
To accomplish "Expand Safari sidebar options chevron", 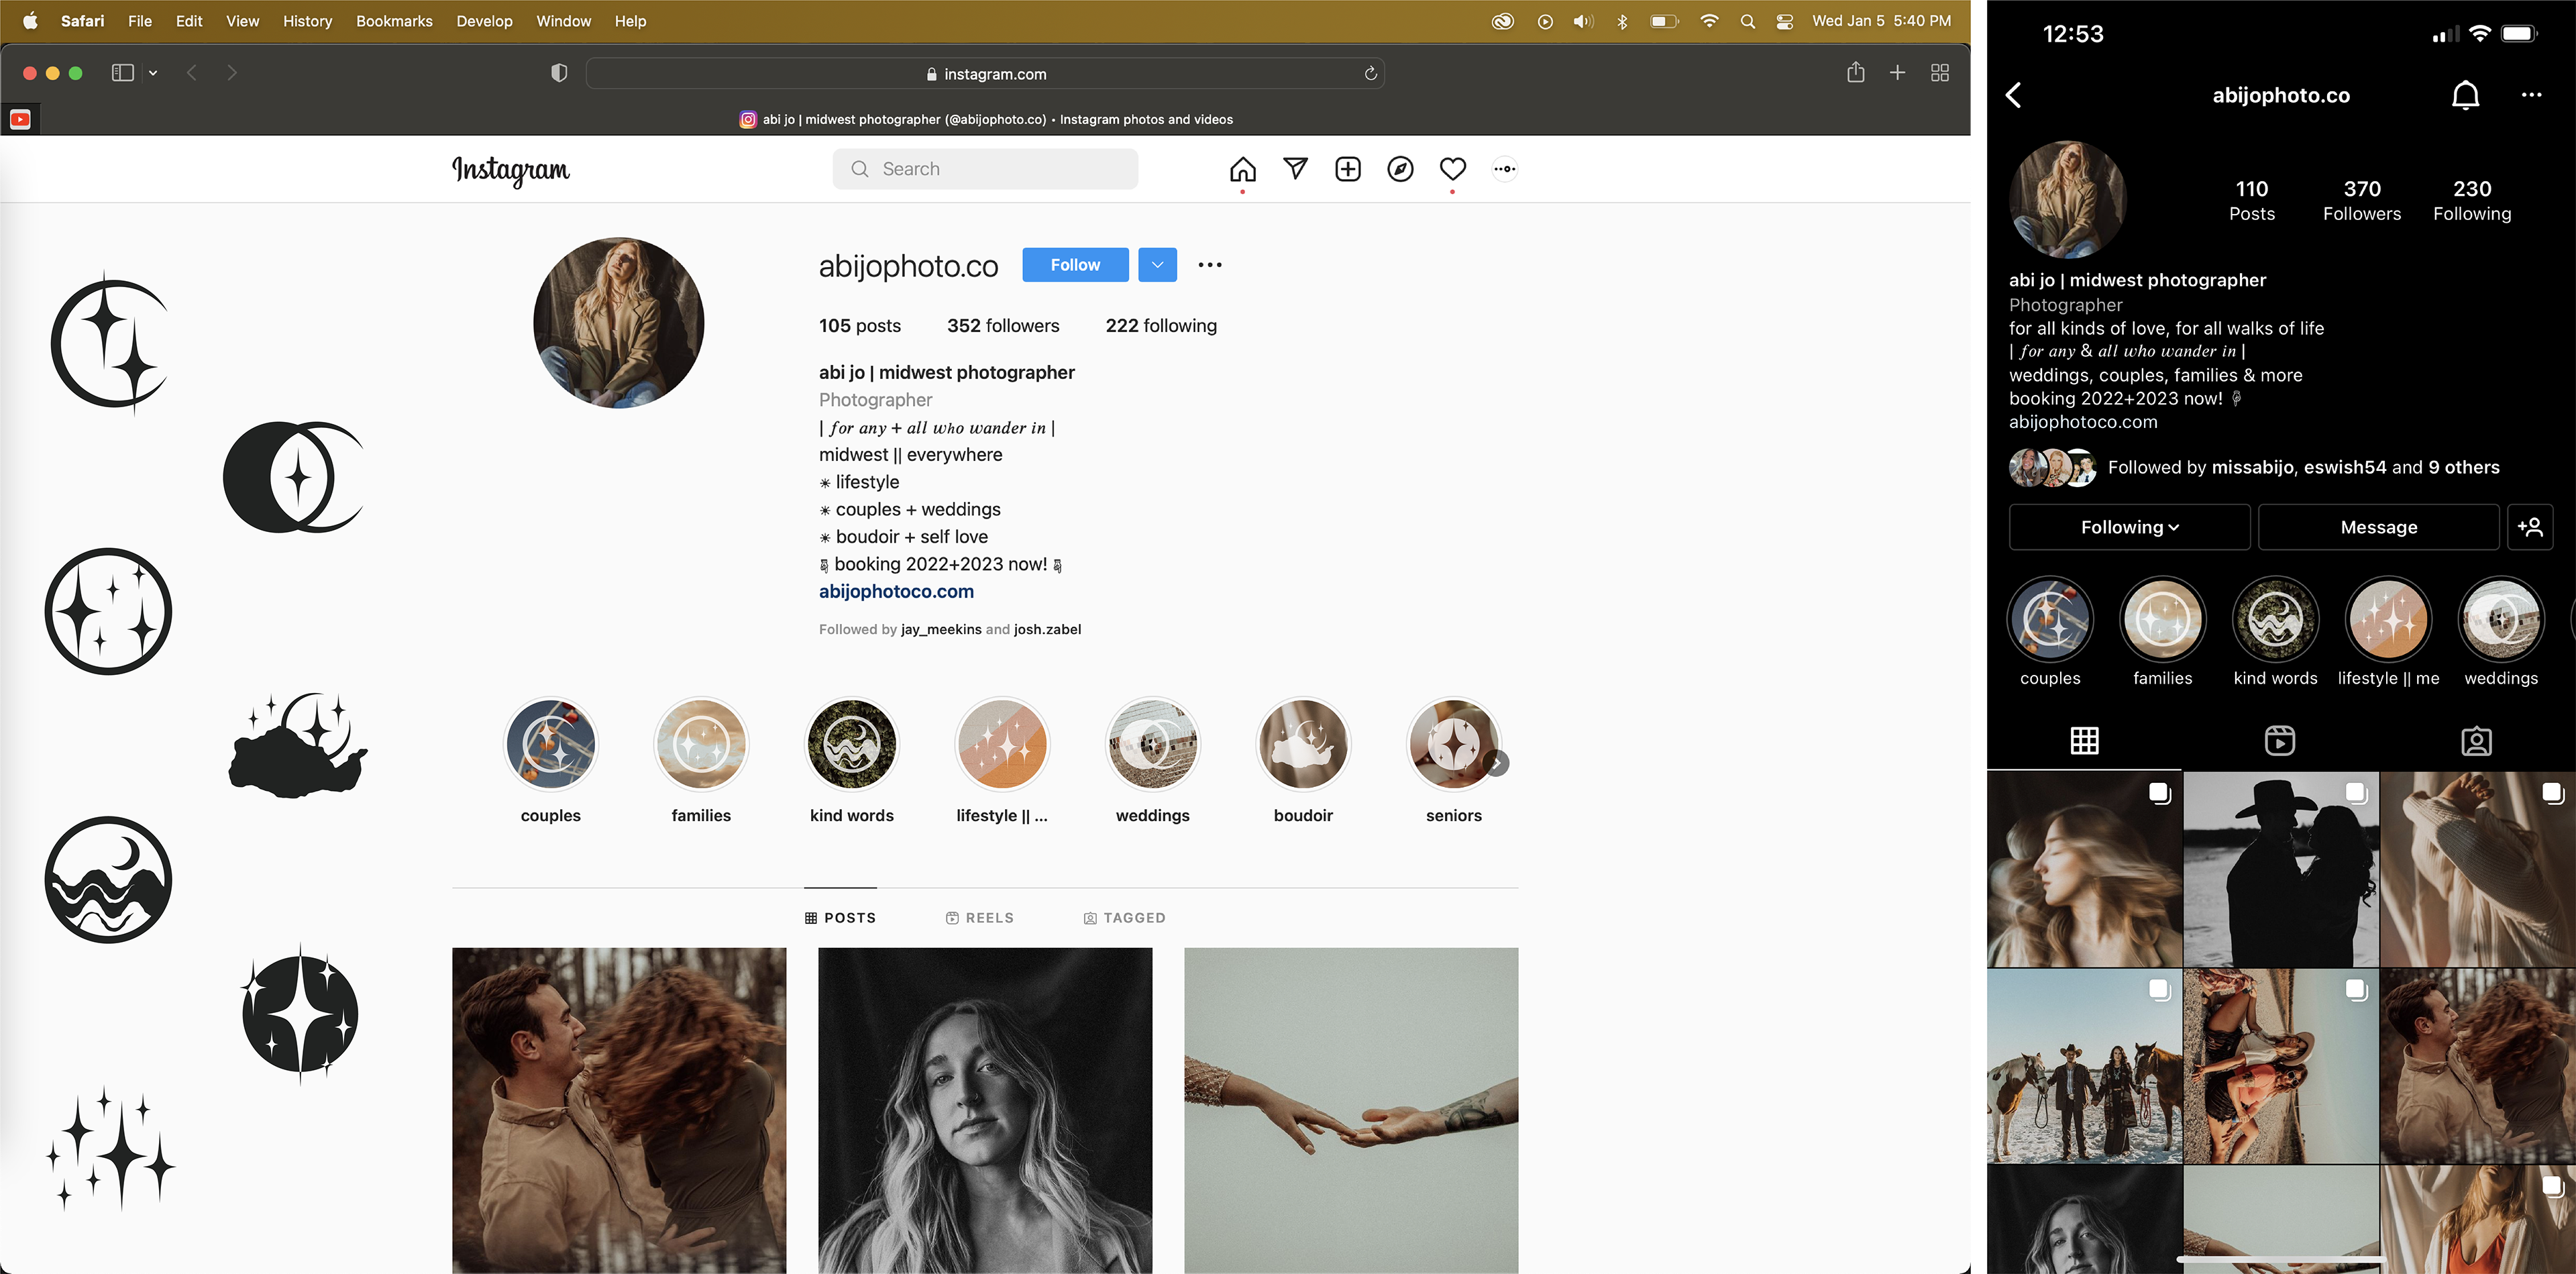I will point(153,73).
